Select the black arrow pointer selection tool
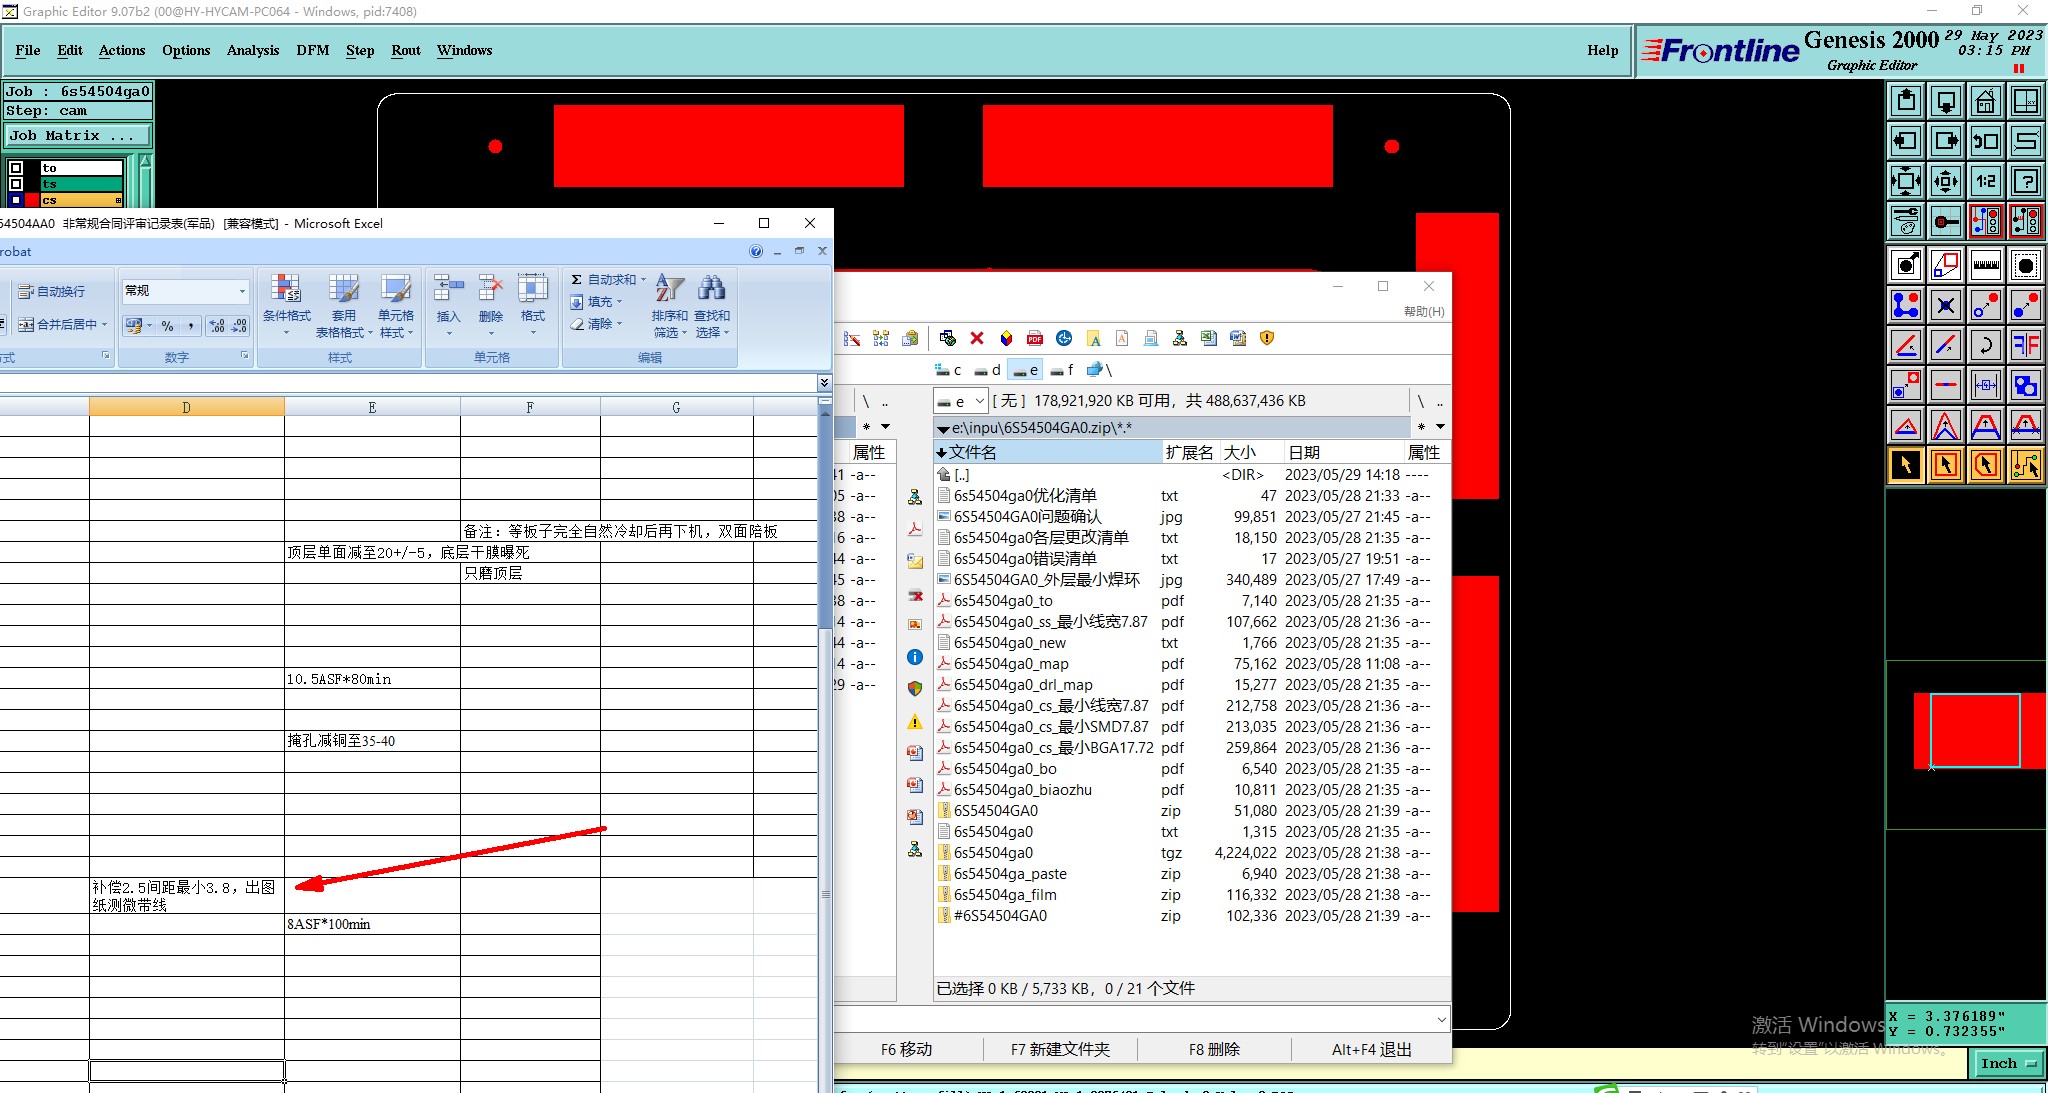This screenshot has height=1093, width=2048. (1906, 465)
